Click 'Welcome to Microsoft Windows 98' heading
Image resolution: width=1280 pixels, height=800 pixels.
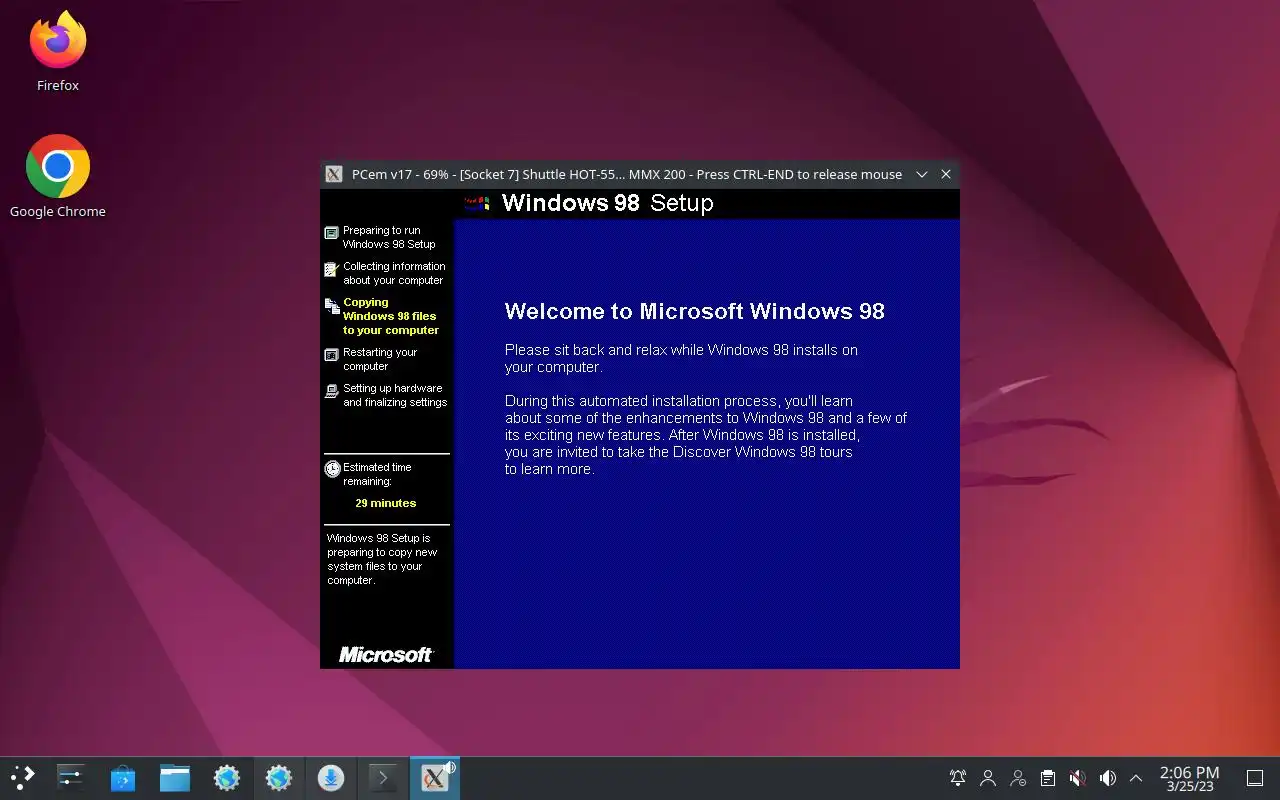(695, 311)
